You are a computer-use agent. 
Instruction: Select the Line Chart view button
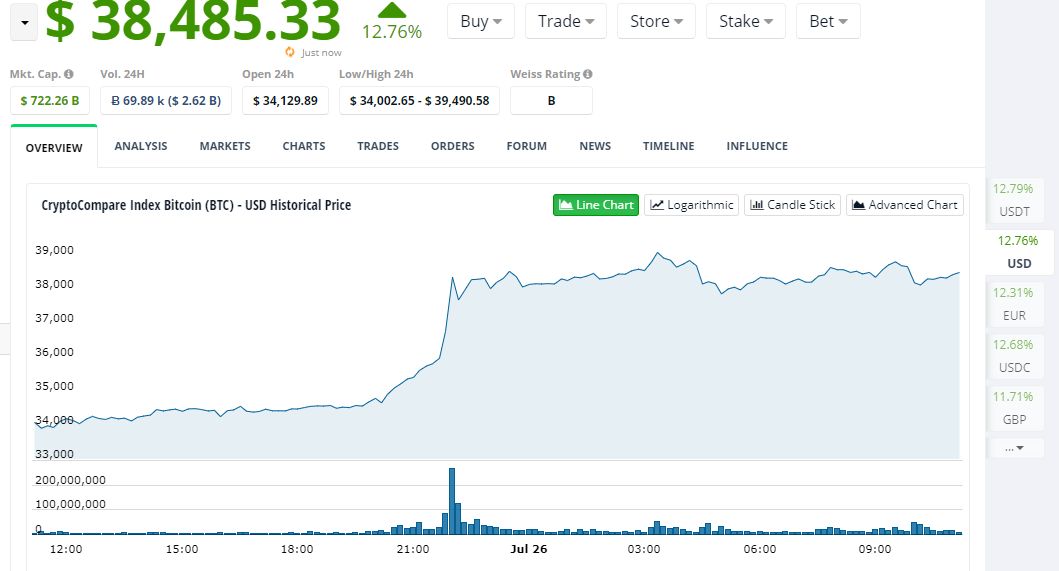click(x=596, y=205)
